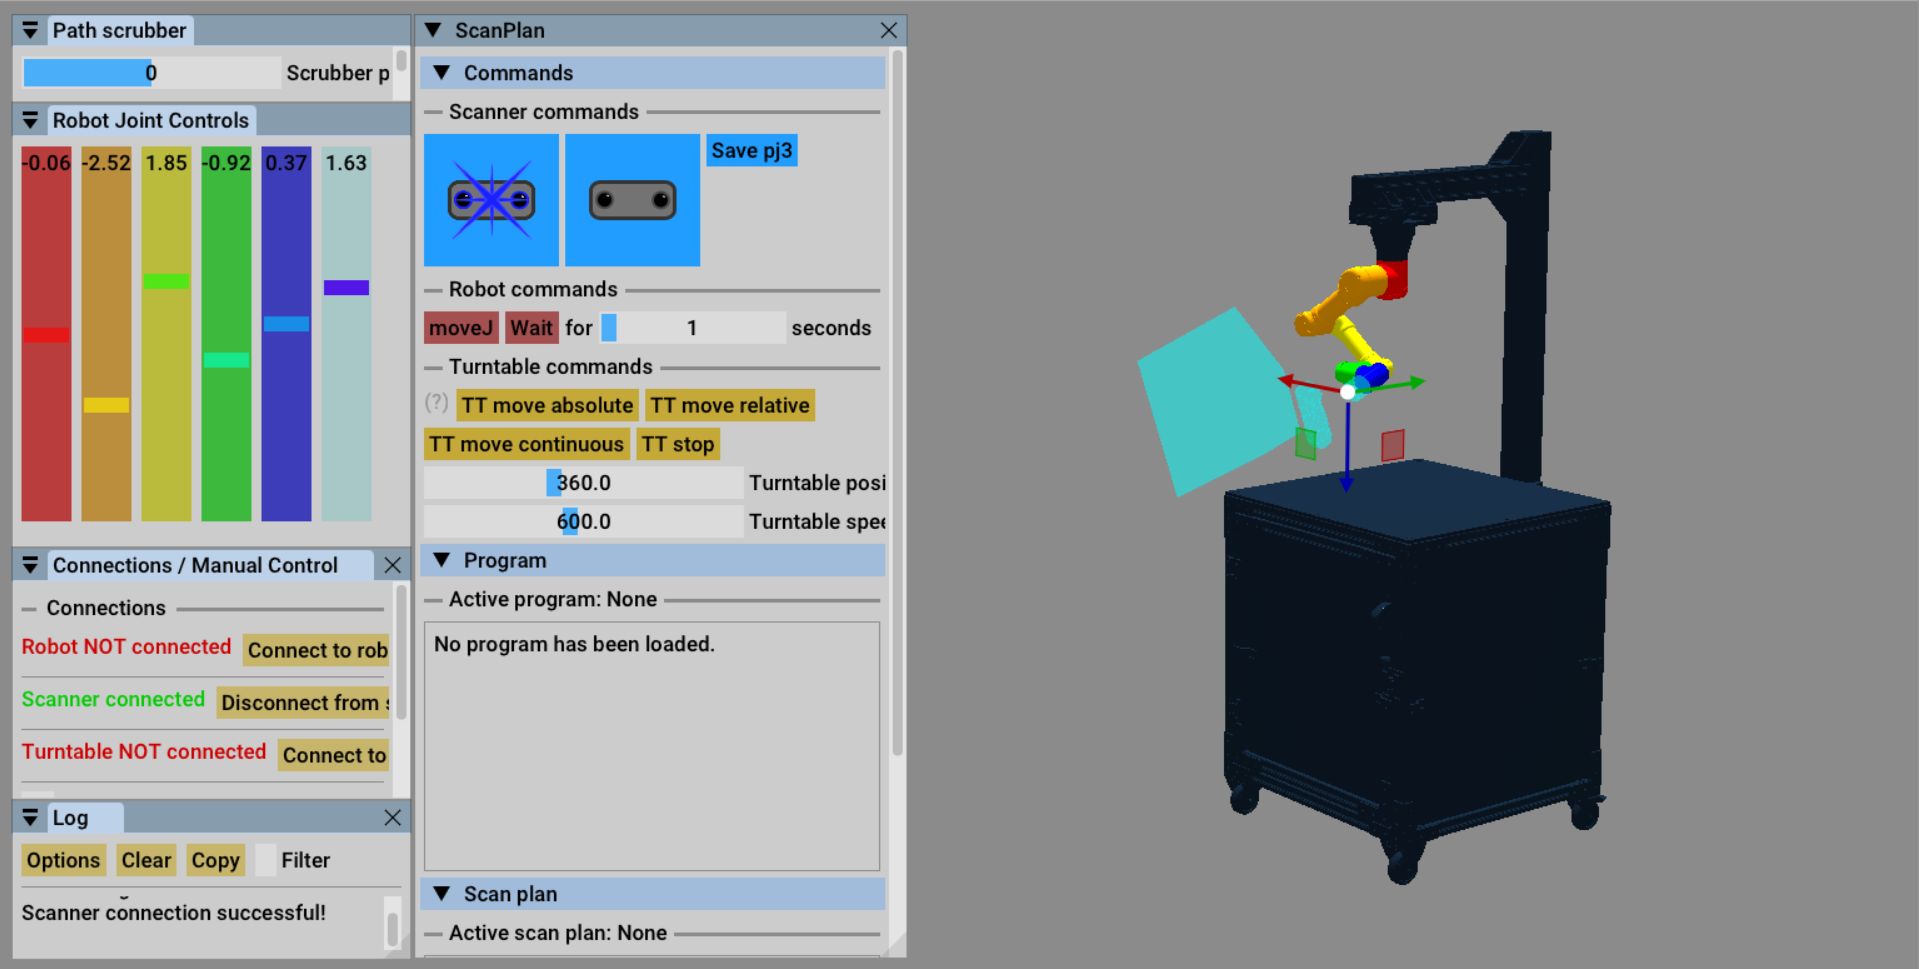Viewport: 1919px width, 969px height.
Task: Click the turntable help (?) marker
Action: pos(436,403)
